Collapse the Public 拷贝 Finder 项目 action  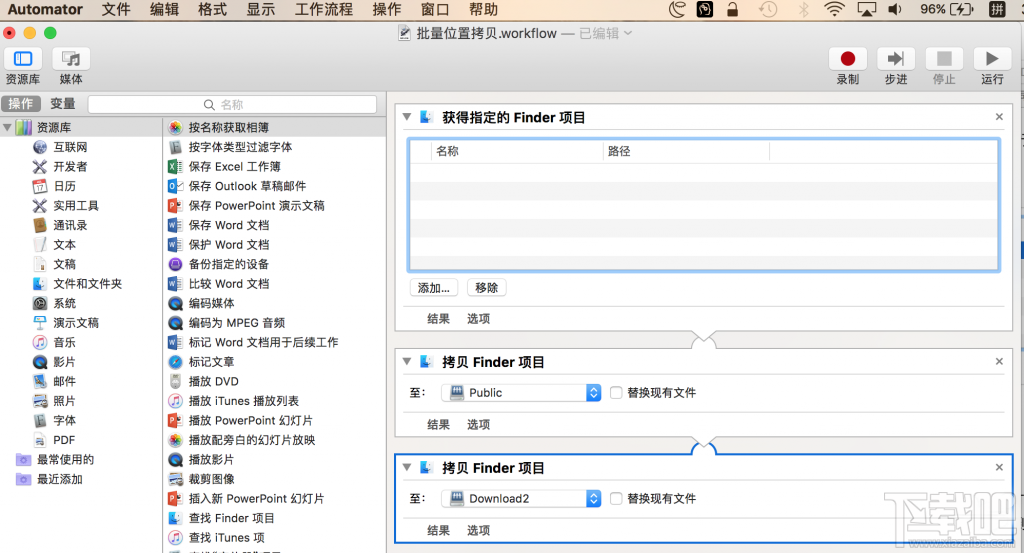[x=407, y=361]
